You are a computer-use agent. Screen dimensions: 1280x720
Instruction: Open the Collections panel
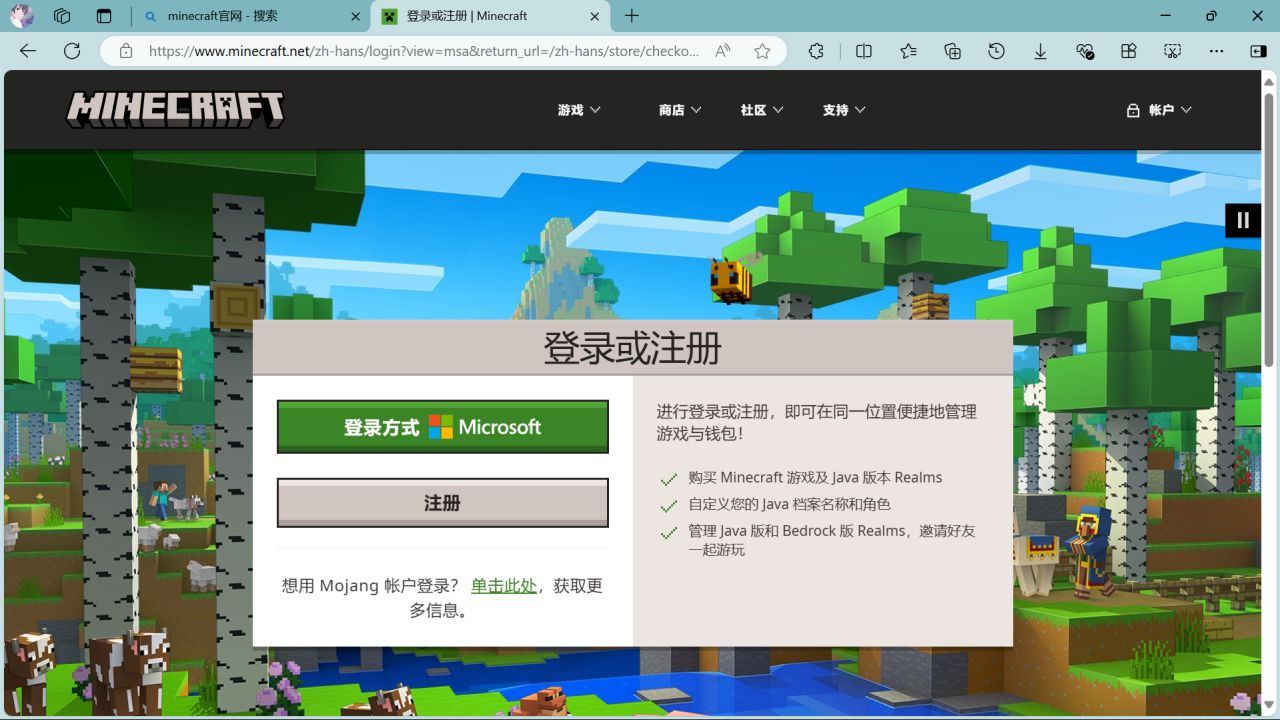(952, 51)
